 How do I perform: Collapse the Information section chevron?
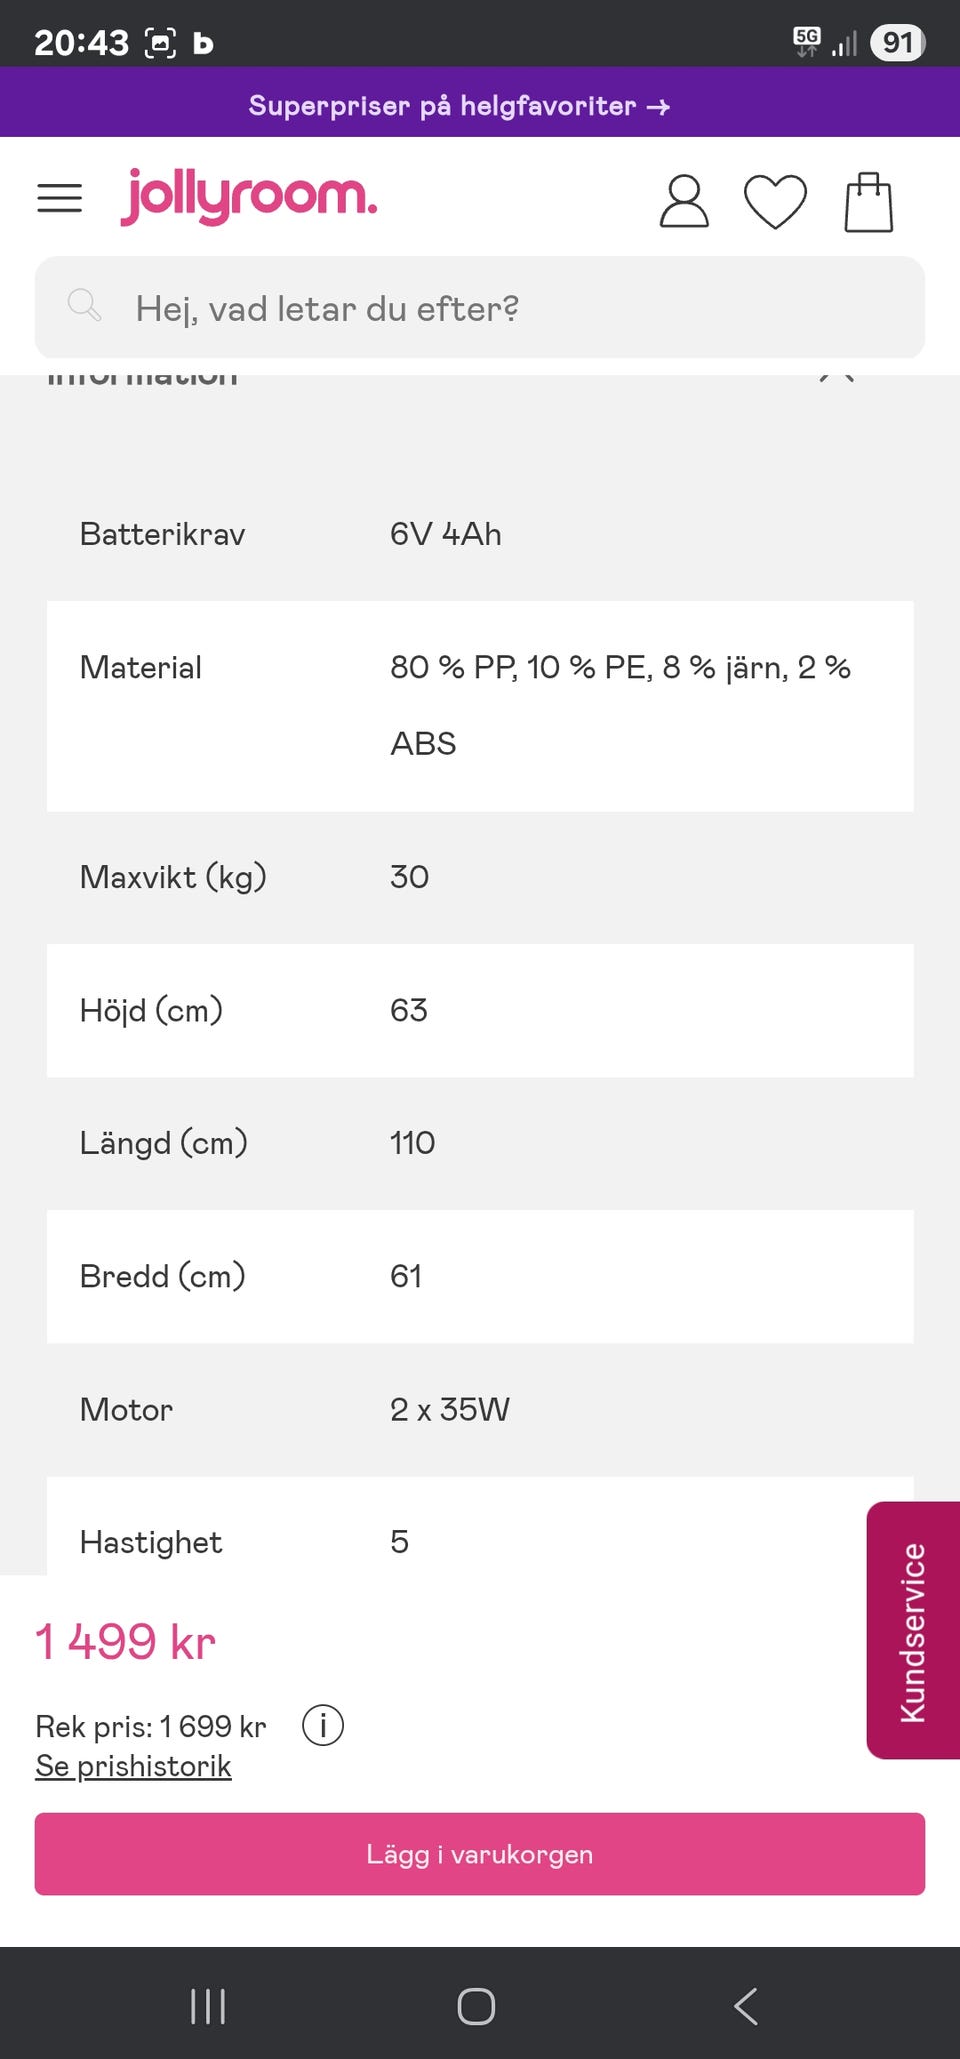click(x=837, y=377)
